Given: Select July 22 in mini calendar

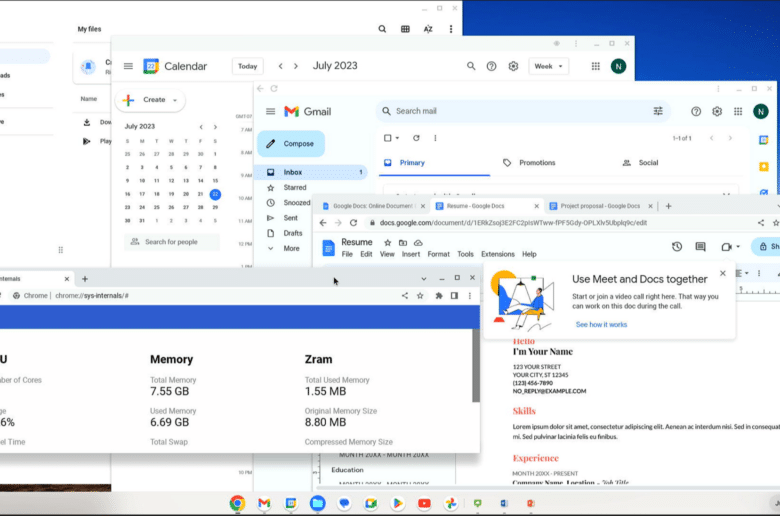Looking at the screenshot, I should point(215,194).
